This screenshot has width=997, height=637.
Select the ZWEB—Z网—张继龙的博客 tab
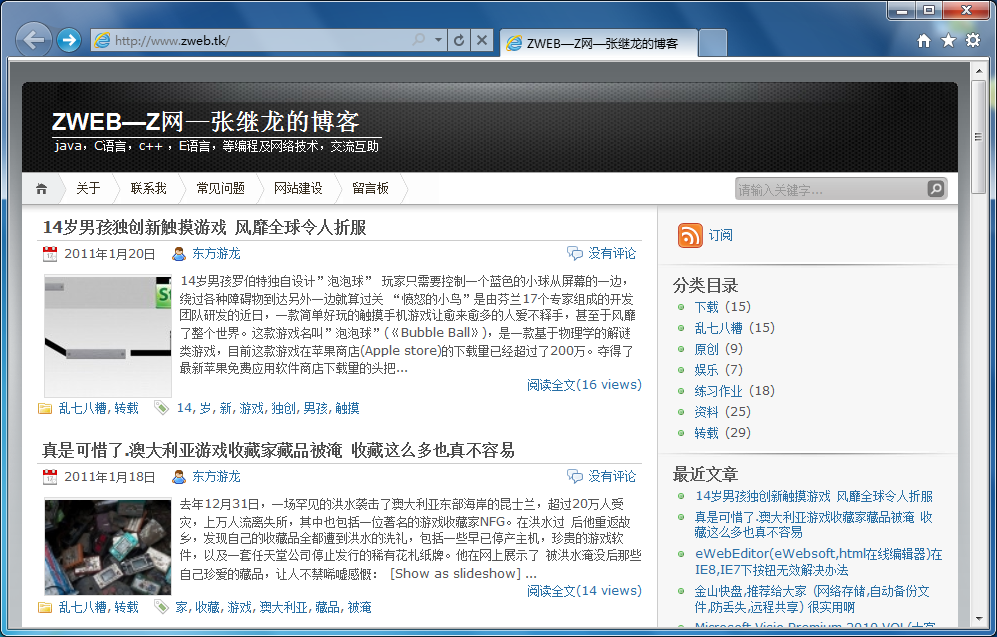click(599, 43)
